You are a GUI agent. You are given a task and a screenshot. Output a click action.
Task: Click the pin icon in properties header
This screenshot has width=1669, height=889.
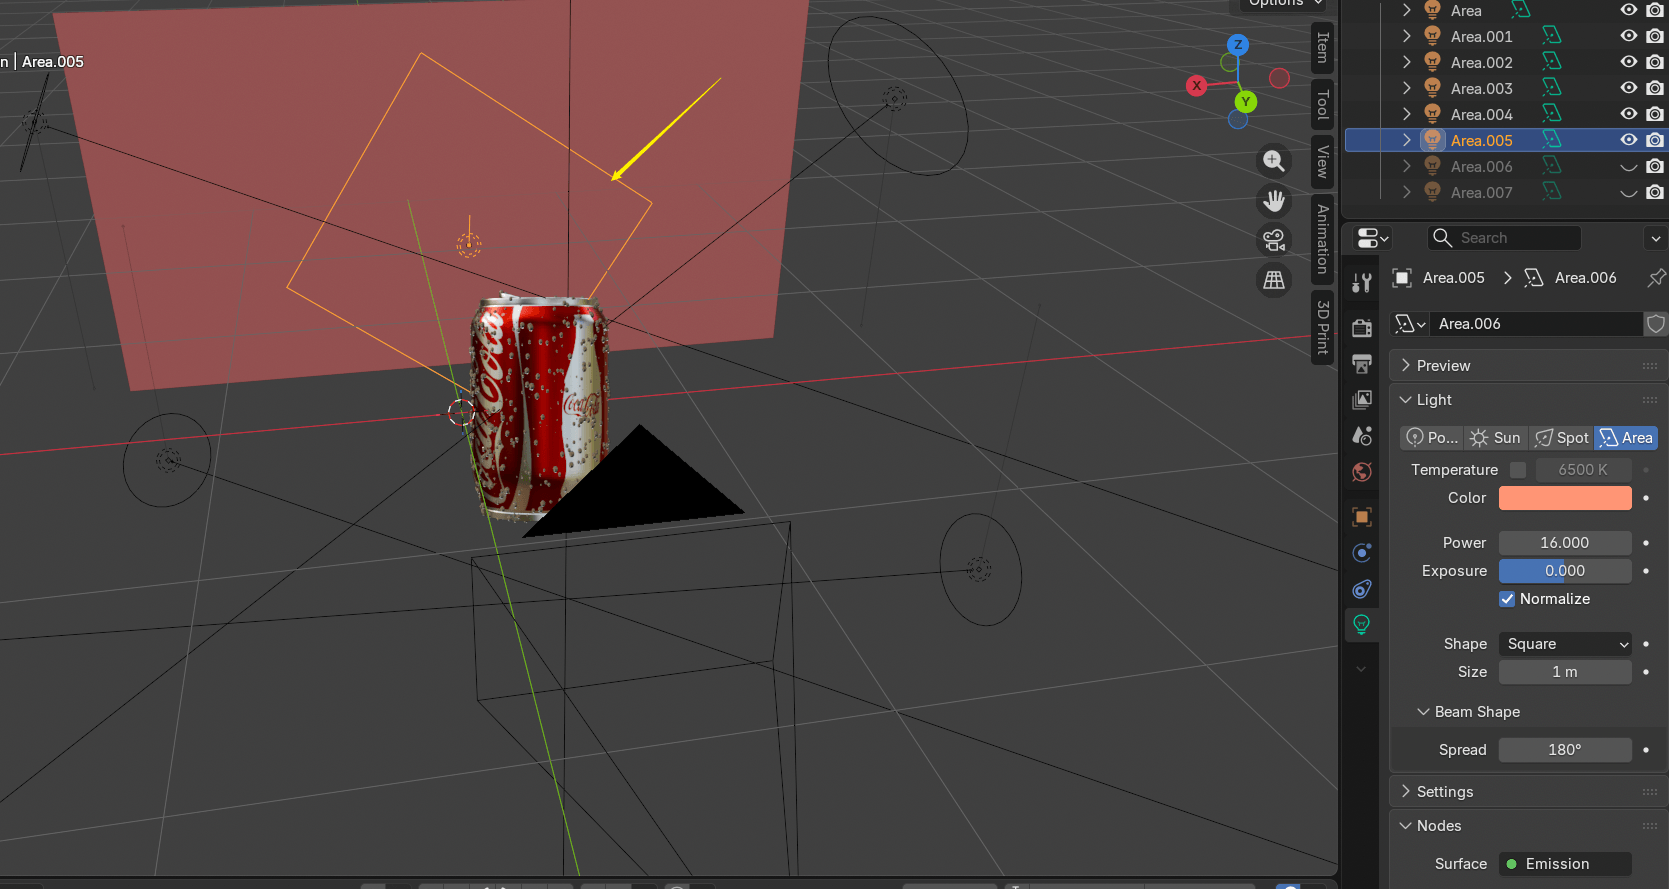point(1656,278)
